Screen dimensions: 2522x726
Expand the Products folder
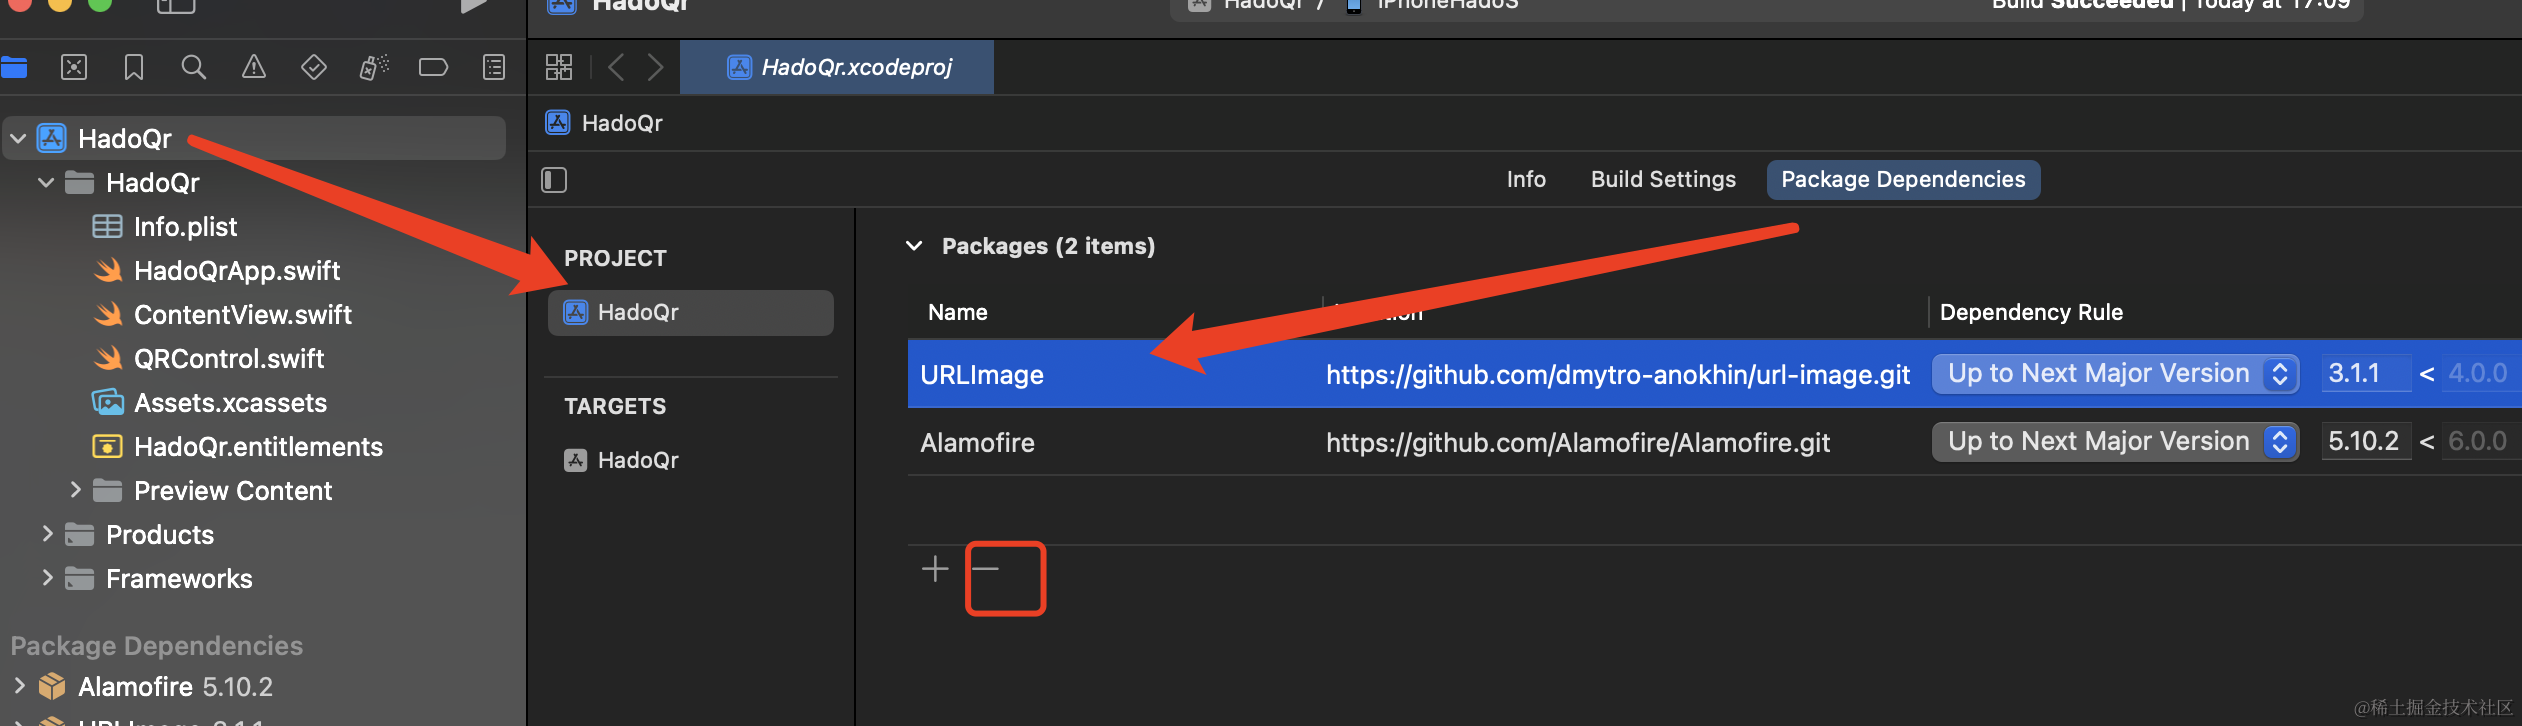point(47,534)
